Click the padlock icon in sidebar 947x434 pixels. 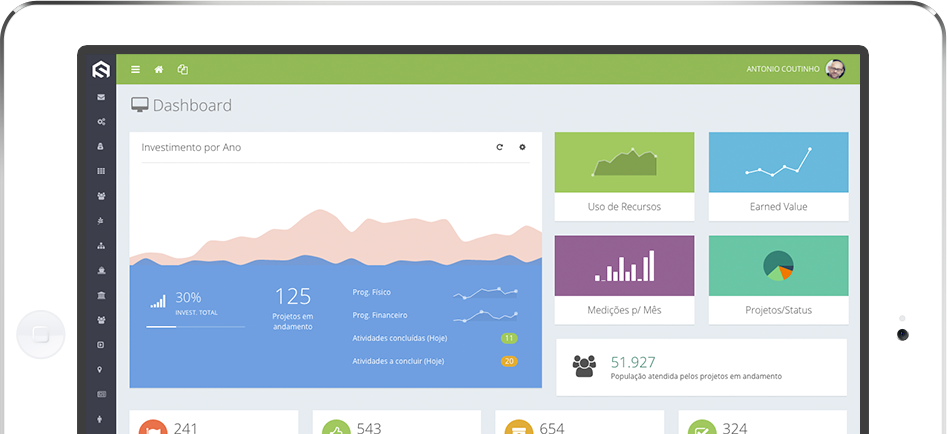coord(101,146)
